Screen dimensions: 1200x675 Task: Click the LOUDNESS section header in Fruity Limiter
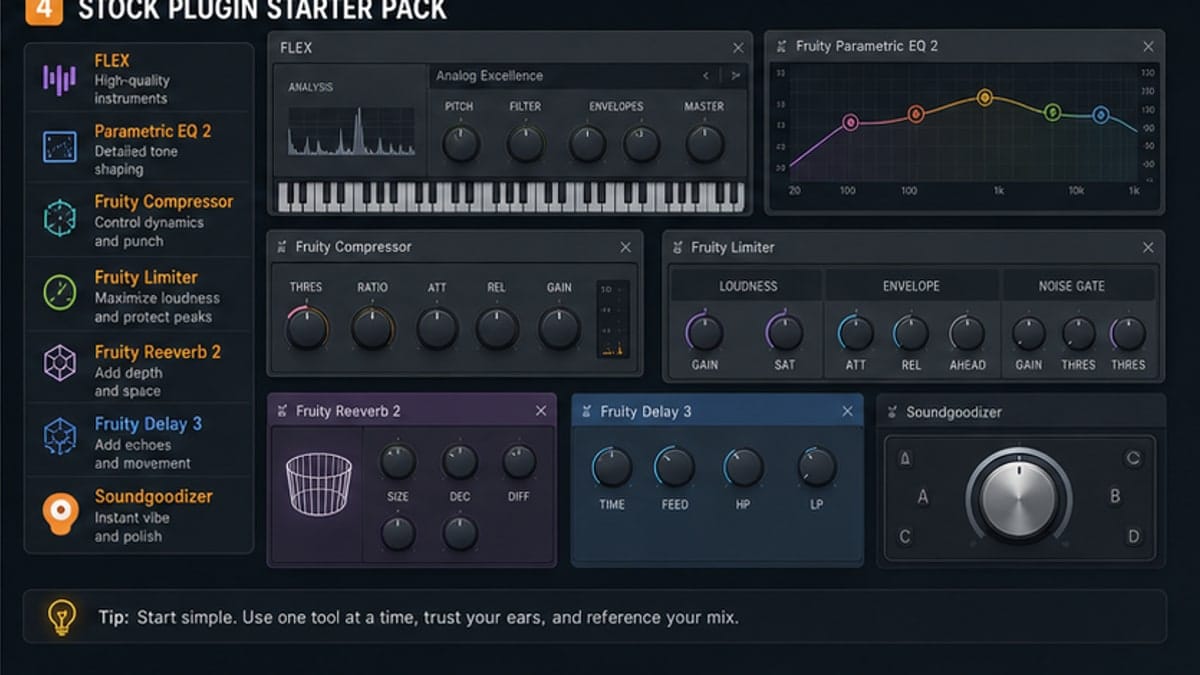tap(748, 286)
